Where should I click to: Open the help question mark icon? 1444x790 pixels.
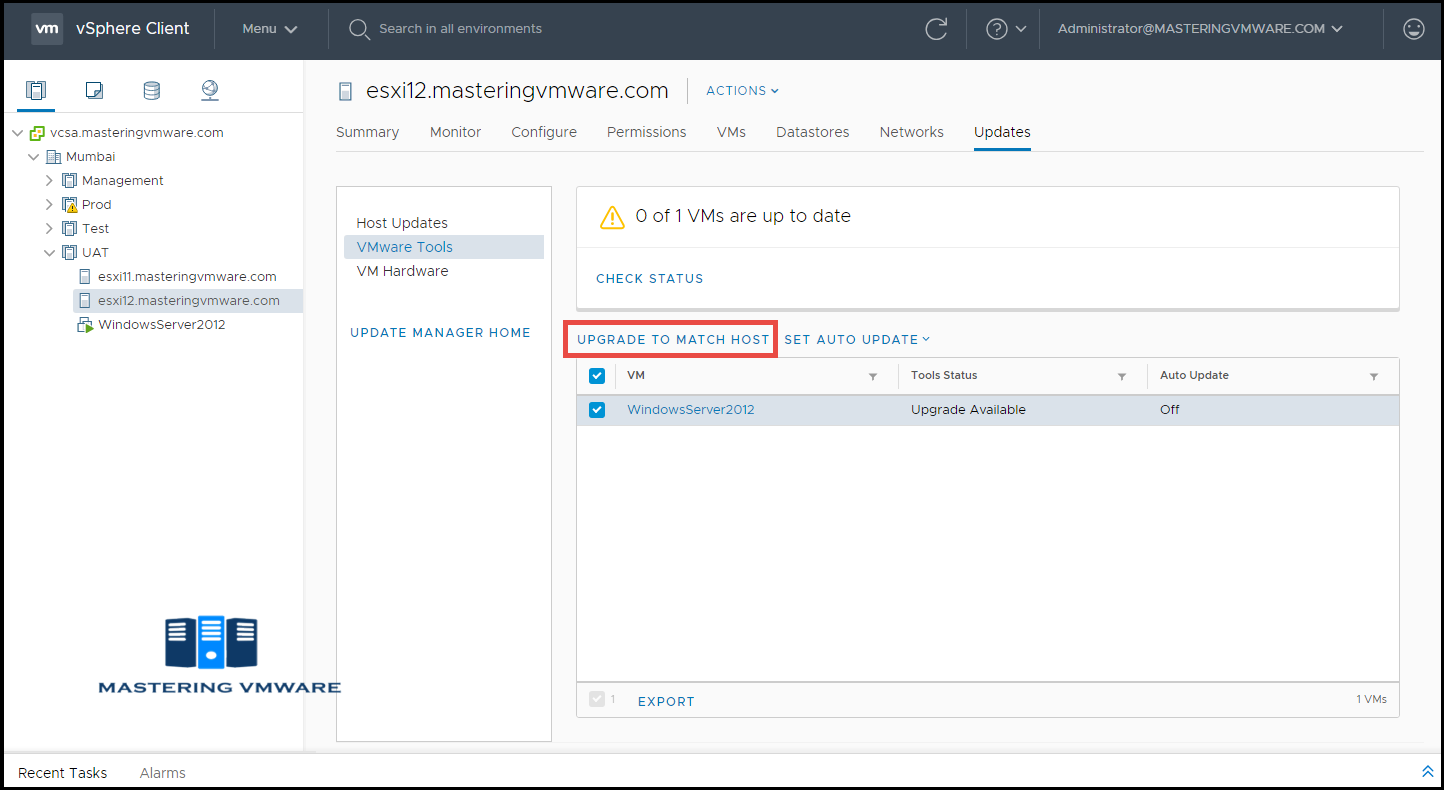(x=996, y=29)
